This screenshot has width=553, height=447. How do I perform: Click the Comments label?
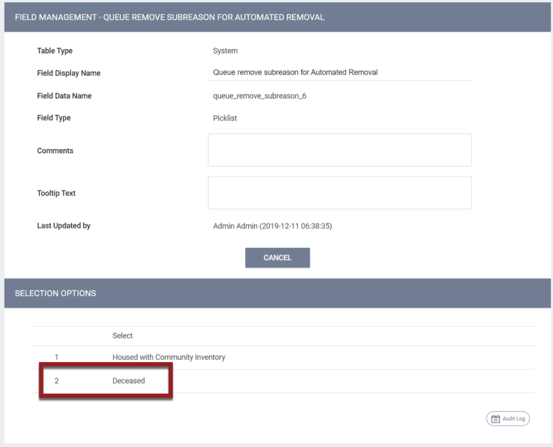[x=55, y=151]
